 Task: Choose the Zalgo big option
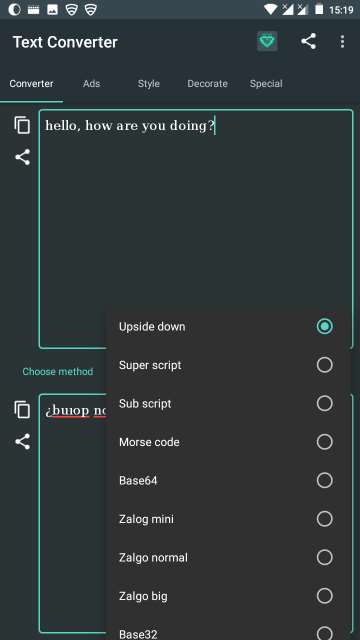click(229, 596)
